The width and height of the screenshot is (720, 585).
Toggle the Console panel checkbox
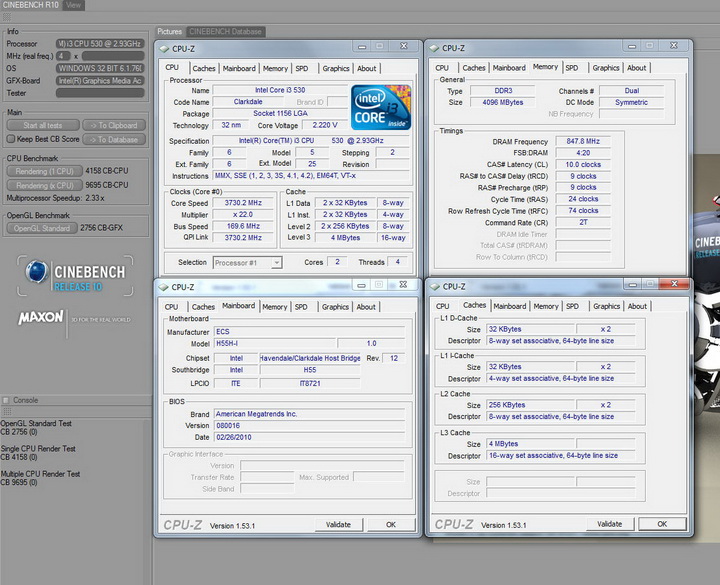pyautogui.click(x=6, y=400)
